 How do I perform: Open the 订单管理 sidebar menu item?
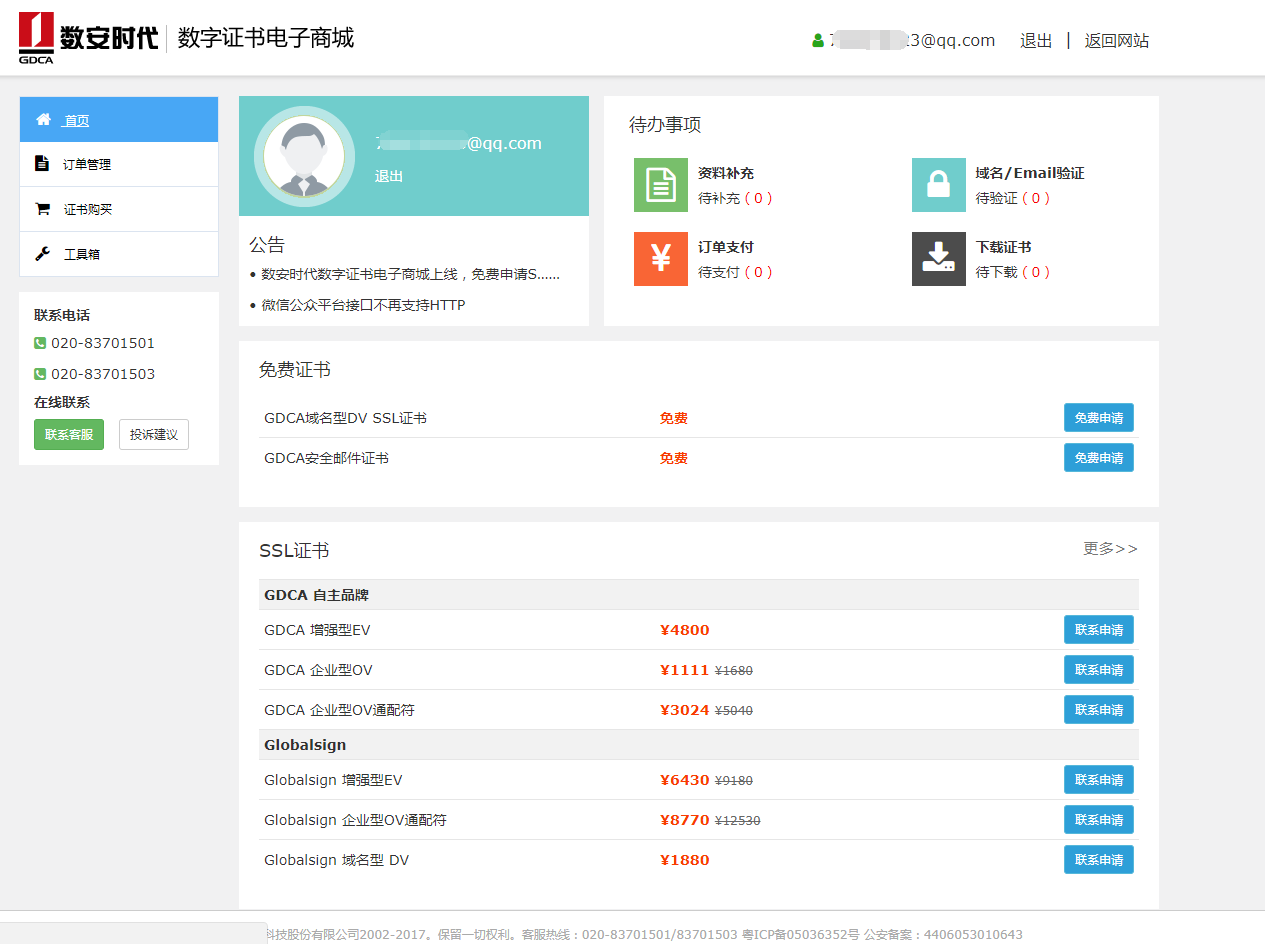85,164
